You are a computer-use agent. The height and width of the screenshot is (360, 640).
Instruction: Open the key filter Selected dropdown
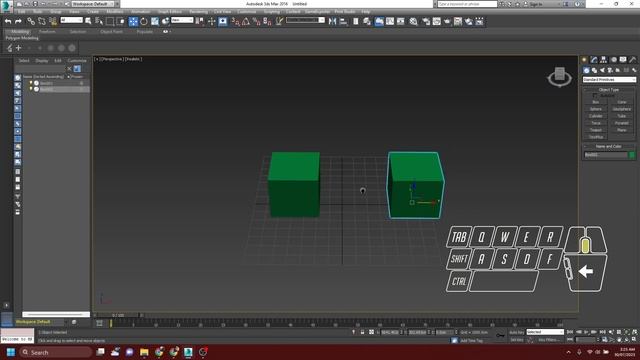(x=545, y=332)
